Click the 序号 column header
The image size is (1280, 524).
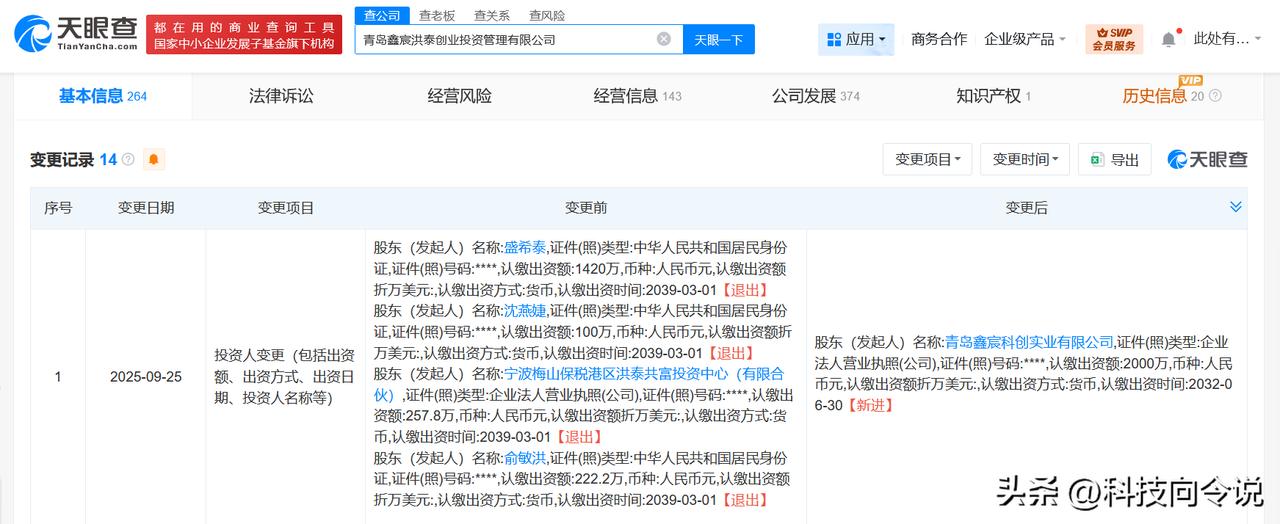coord(58,207)
